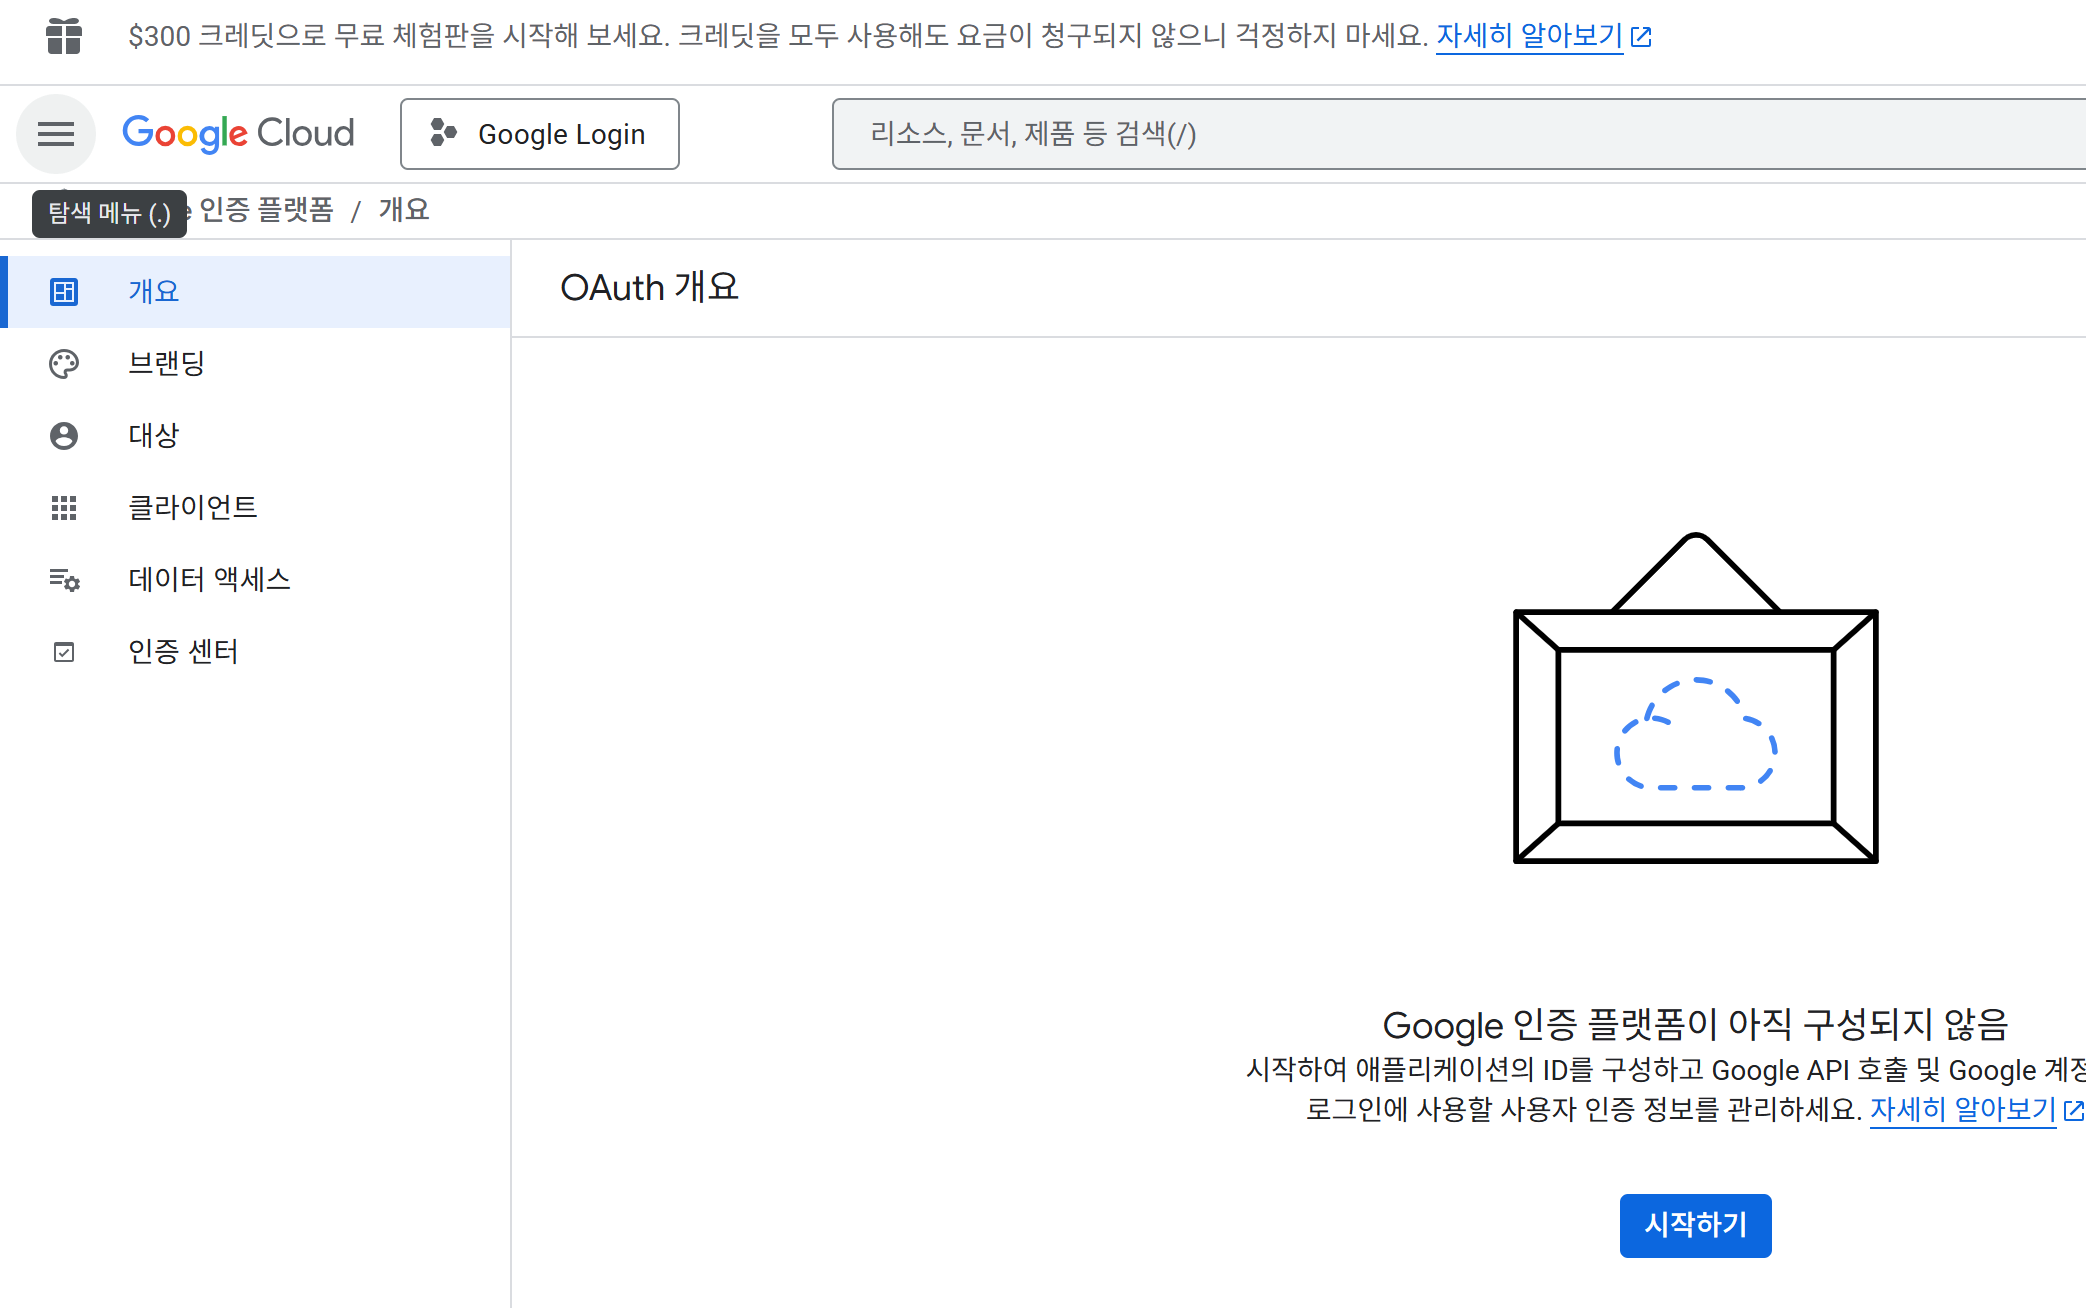Image resolution: width=2086 pixels, height=1308 pixels.
Task: Select the 개요 grid icon in the sidebar
Action: pyautogui.click(x=64, y=291)
